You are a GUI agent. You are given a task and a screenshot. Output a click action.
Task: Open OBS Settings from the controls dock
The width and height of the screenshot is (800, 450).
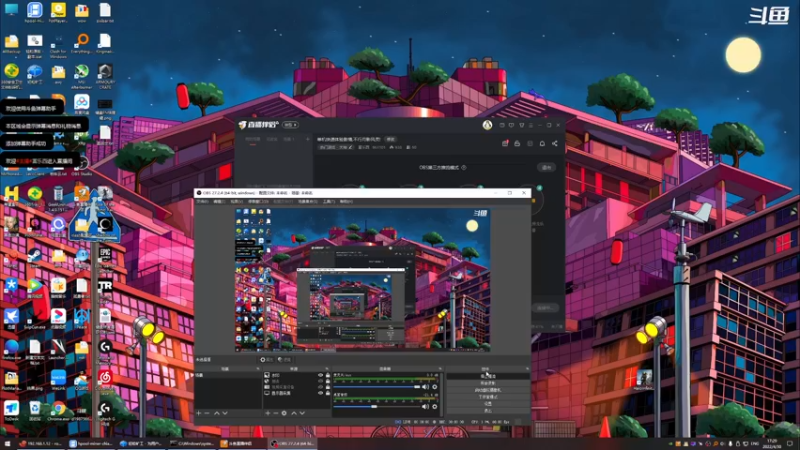[488, 404]
